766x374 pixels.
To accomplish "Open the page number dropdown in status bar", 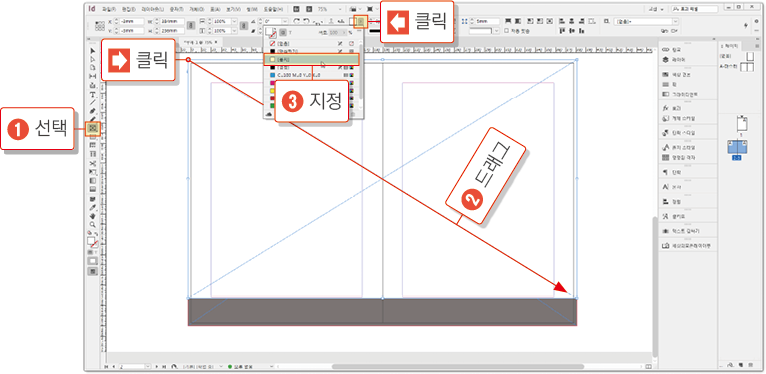I will tap(149, 366).
